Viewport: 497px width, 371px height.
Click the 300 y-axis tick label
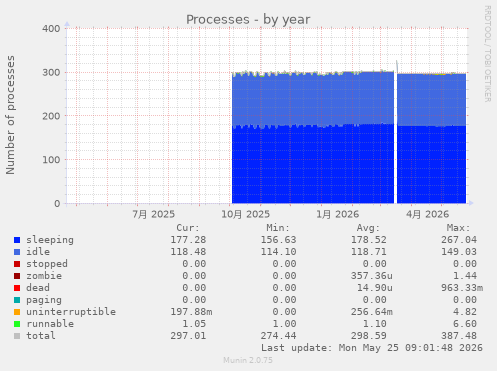(51, 72)
